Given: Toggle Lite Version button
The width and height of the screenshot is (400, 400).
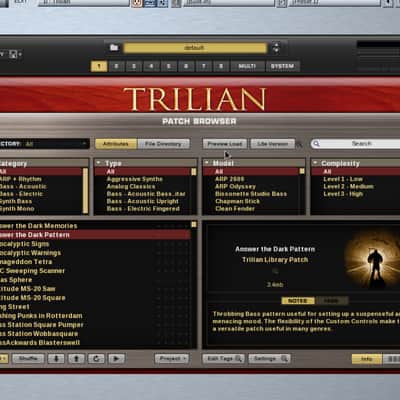Looking at the screenshot, I should pyautogui.click(x=273, y=144).
